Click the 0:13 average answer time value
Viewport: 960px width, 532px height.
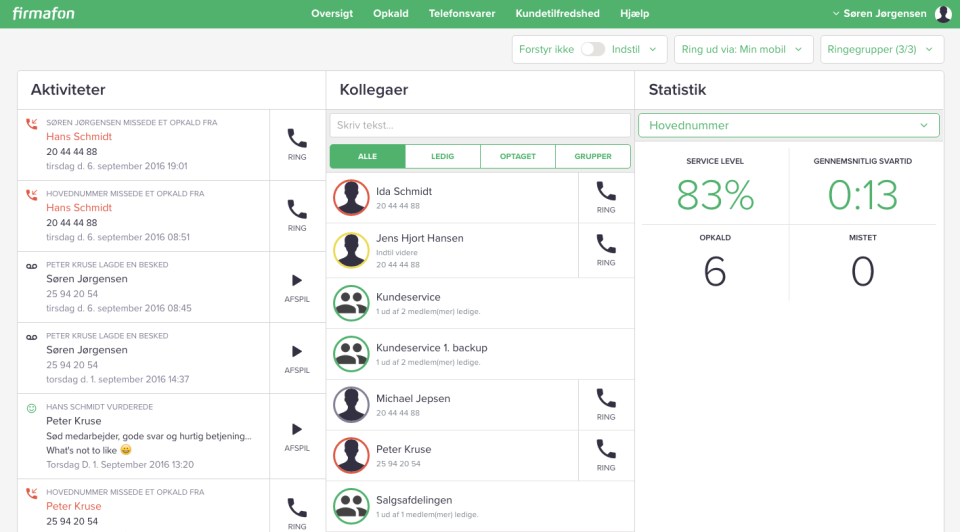[863, 195]
